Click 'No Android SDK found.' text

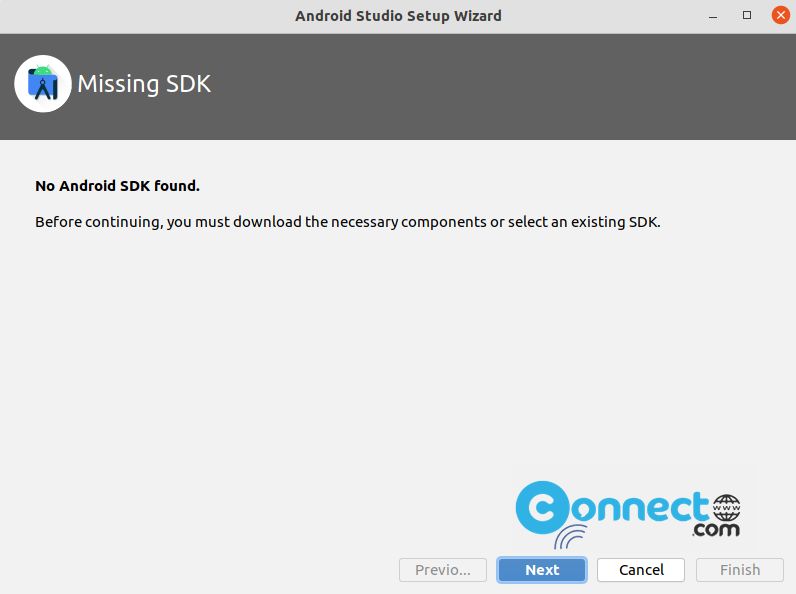pyautogui.click(x=117, y=186)
